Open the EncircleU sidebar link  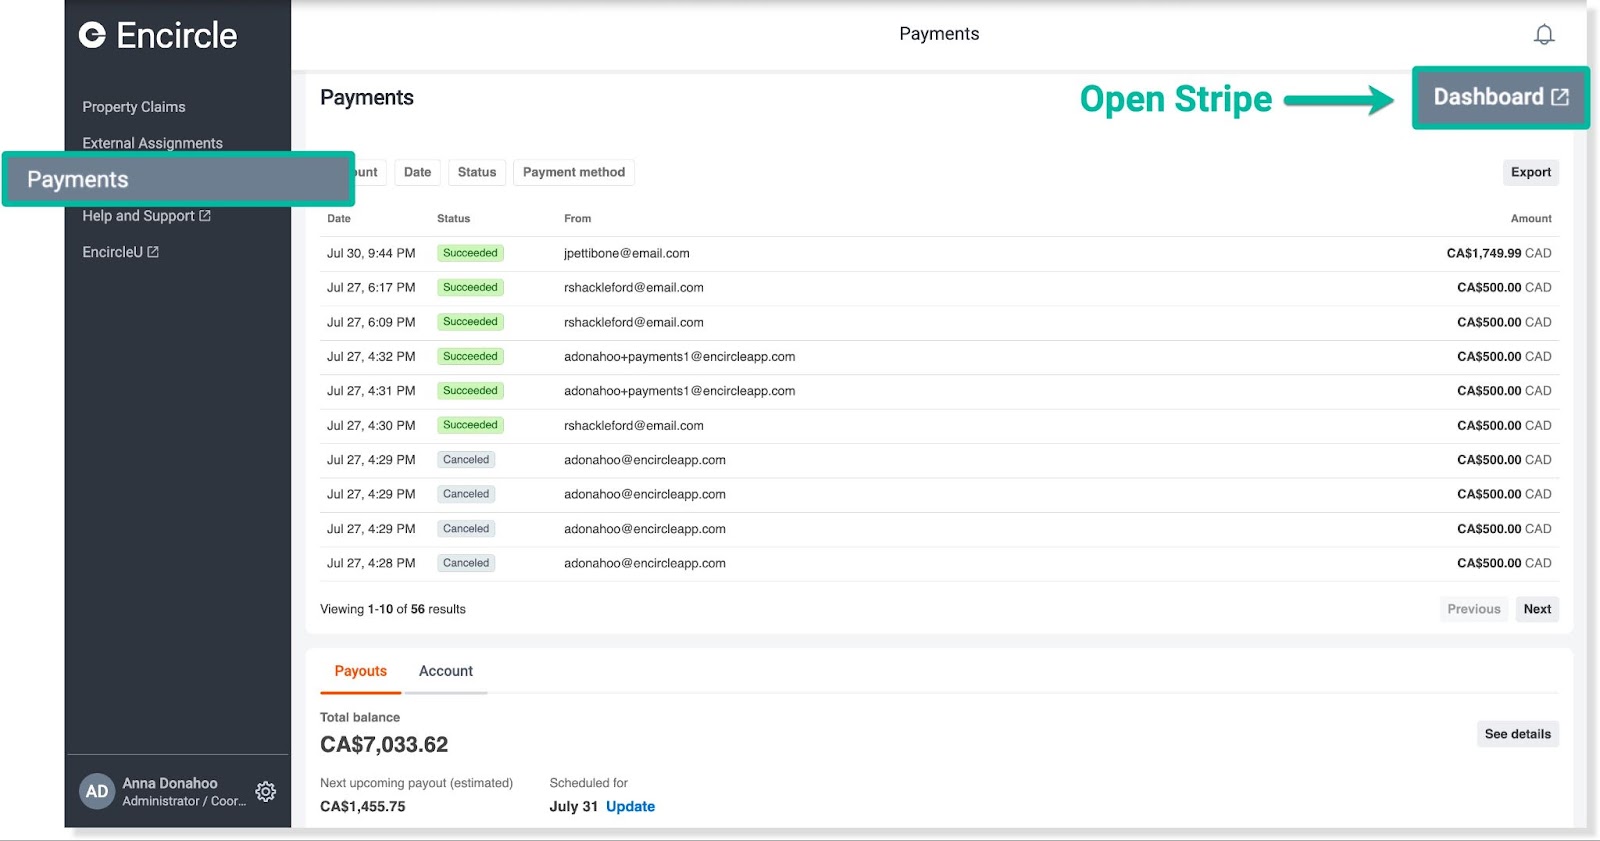120,252
